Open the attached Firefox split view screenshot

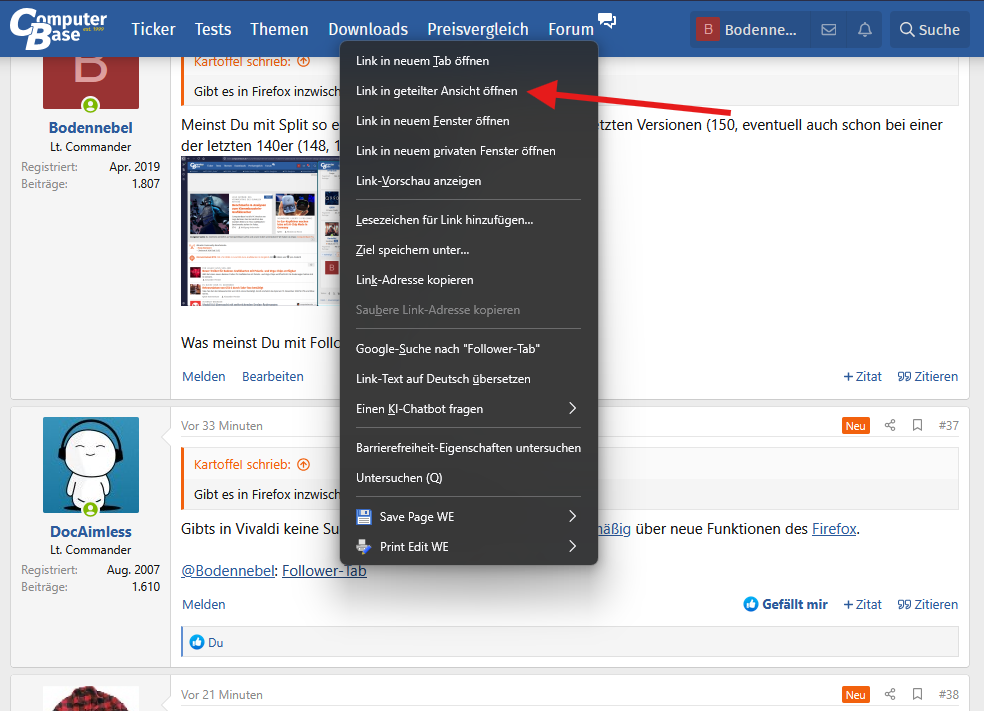click(260, 231)
